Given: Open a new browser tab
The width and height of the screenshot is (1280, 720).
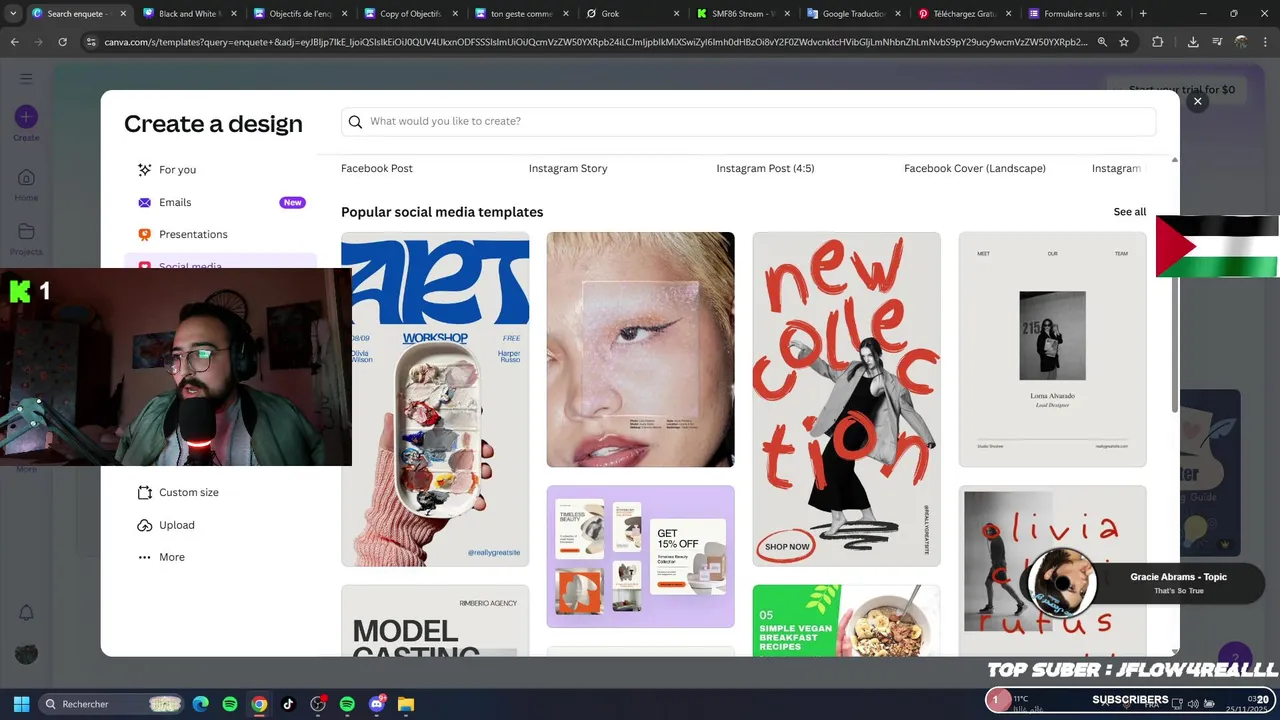Looking at the screenshot, I should [x=1143, y=14].
